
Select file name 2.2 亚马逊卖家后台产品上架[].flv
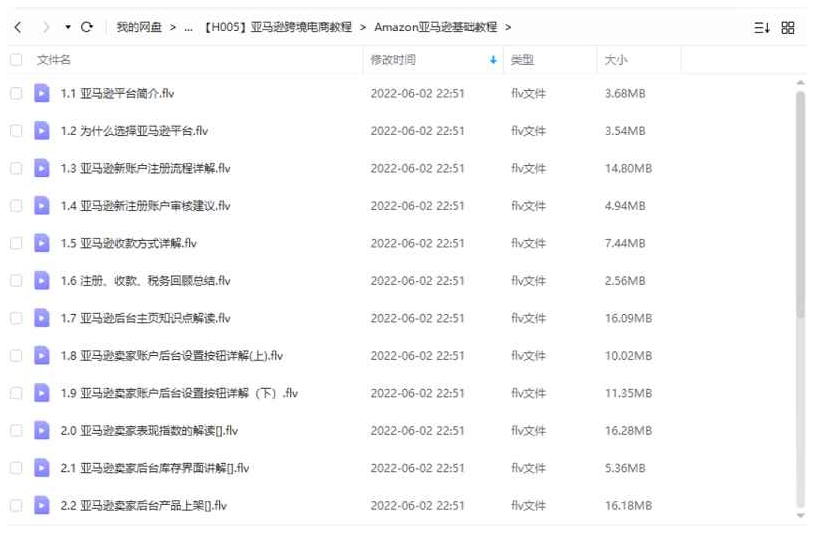(143, 505)
